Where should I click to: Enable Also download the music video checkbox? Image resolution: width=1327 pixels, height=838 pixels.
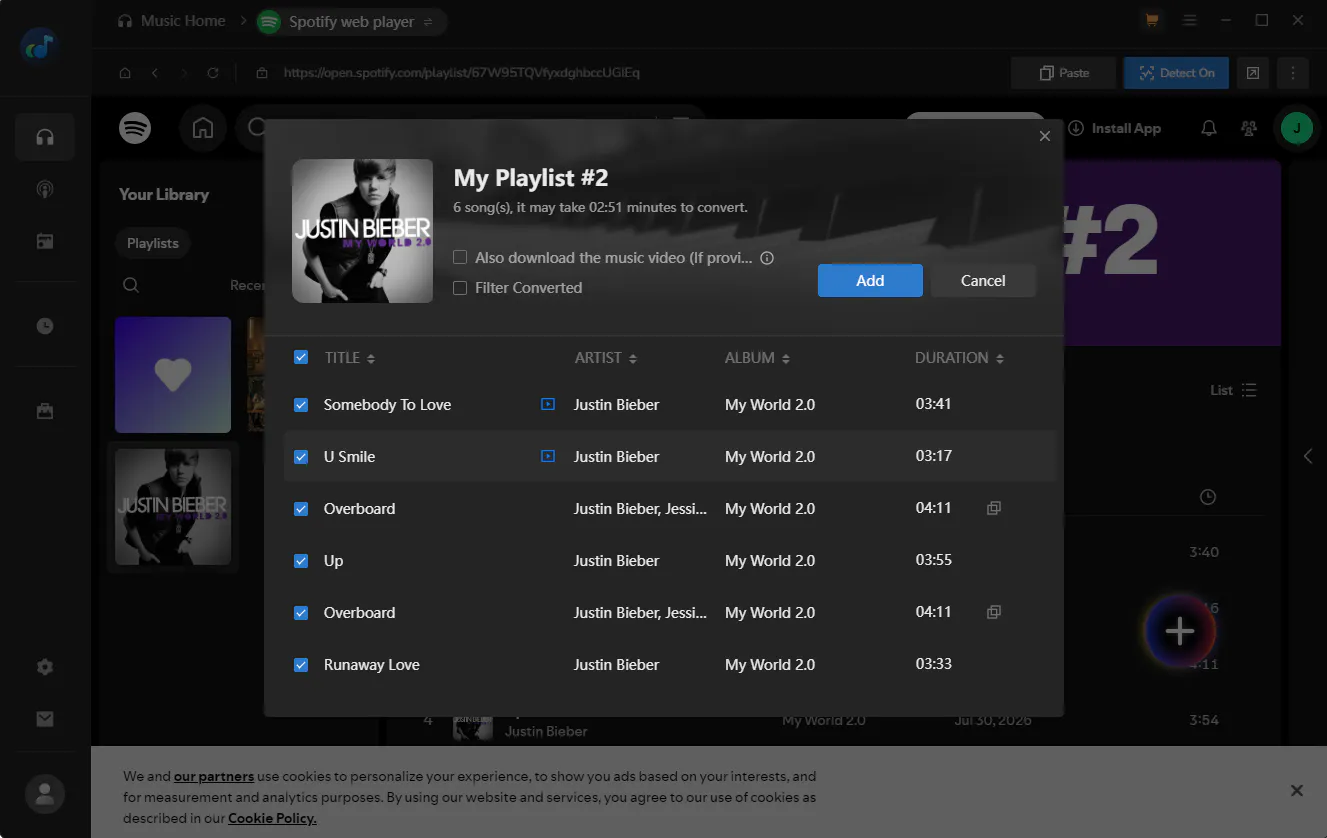(460, 258)
